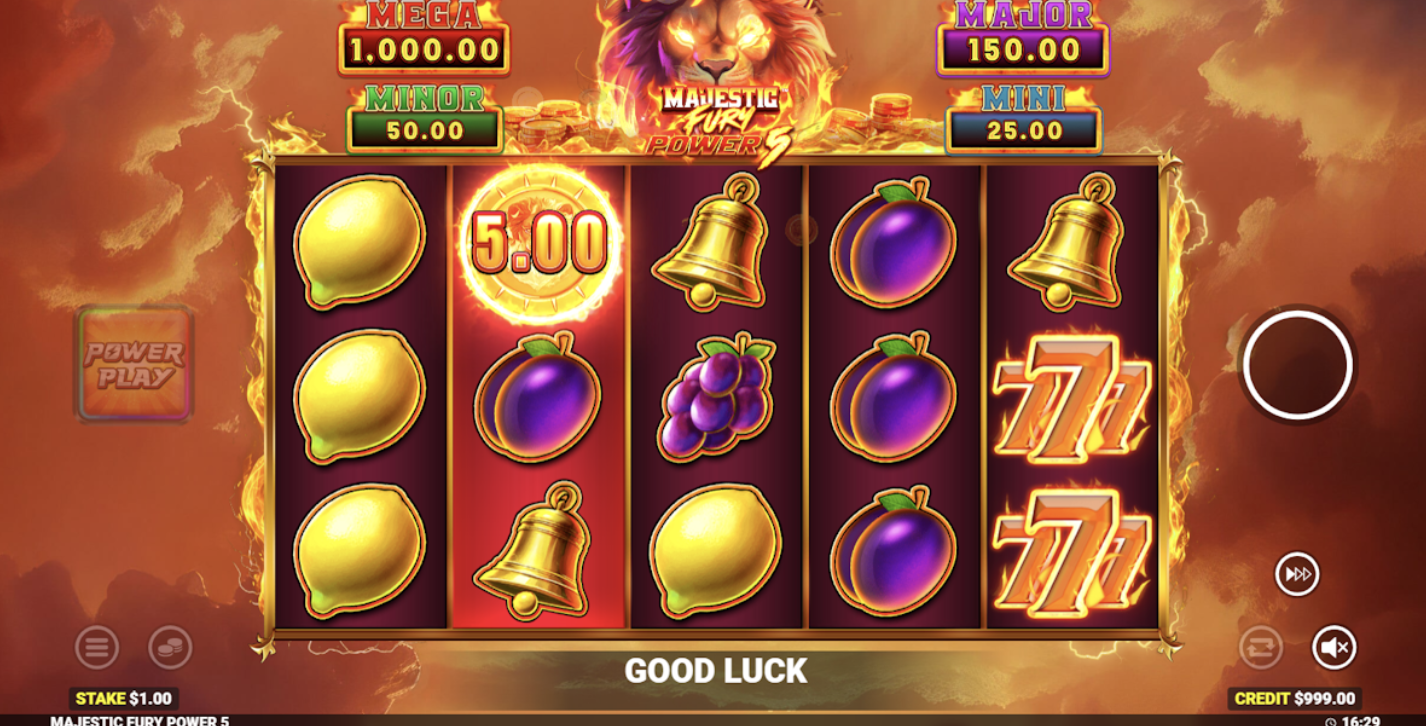Click the grapes symbol on middle reel
Image resolution: width=1426 pixels, height=726 pixels.
point(716,397)
